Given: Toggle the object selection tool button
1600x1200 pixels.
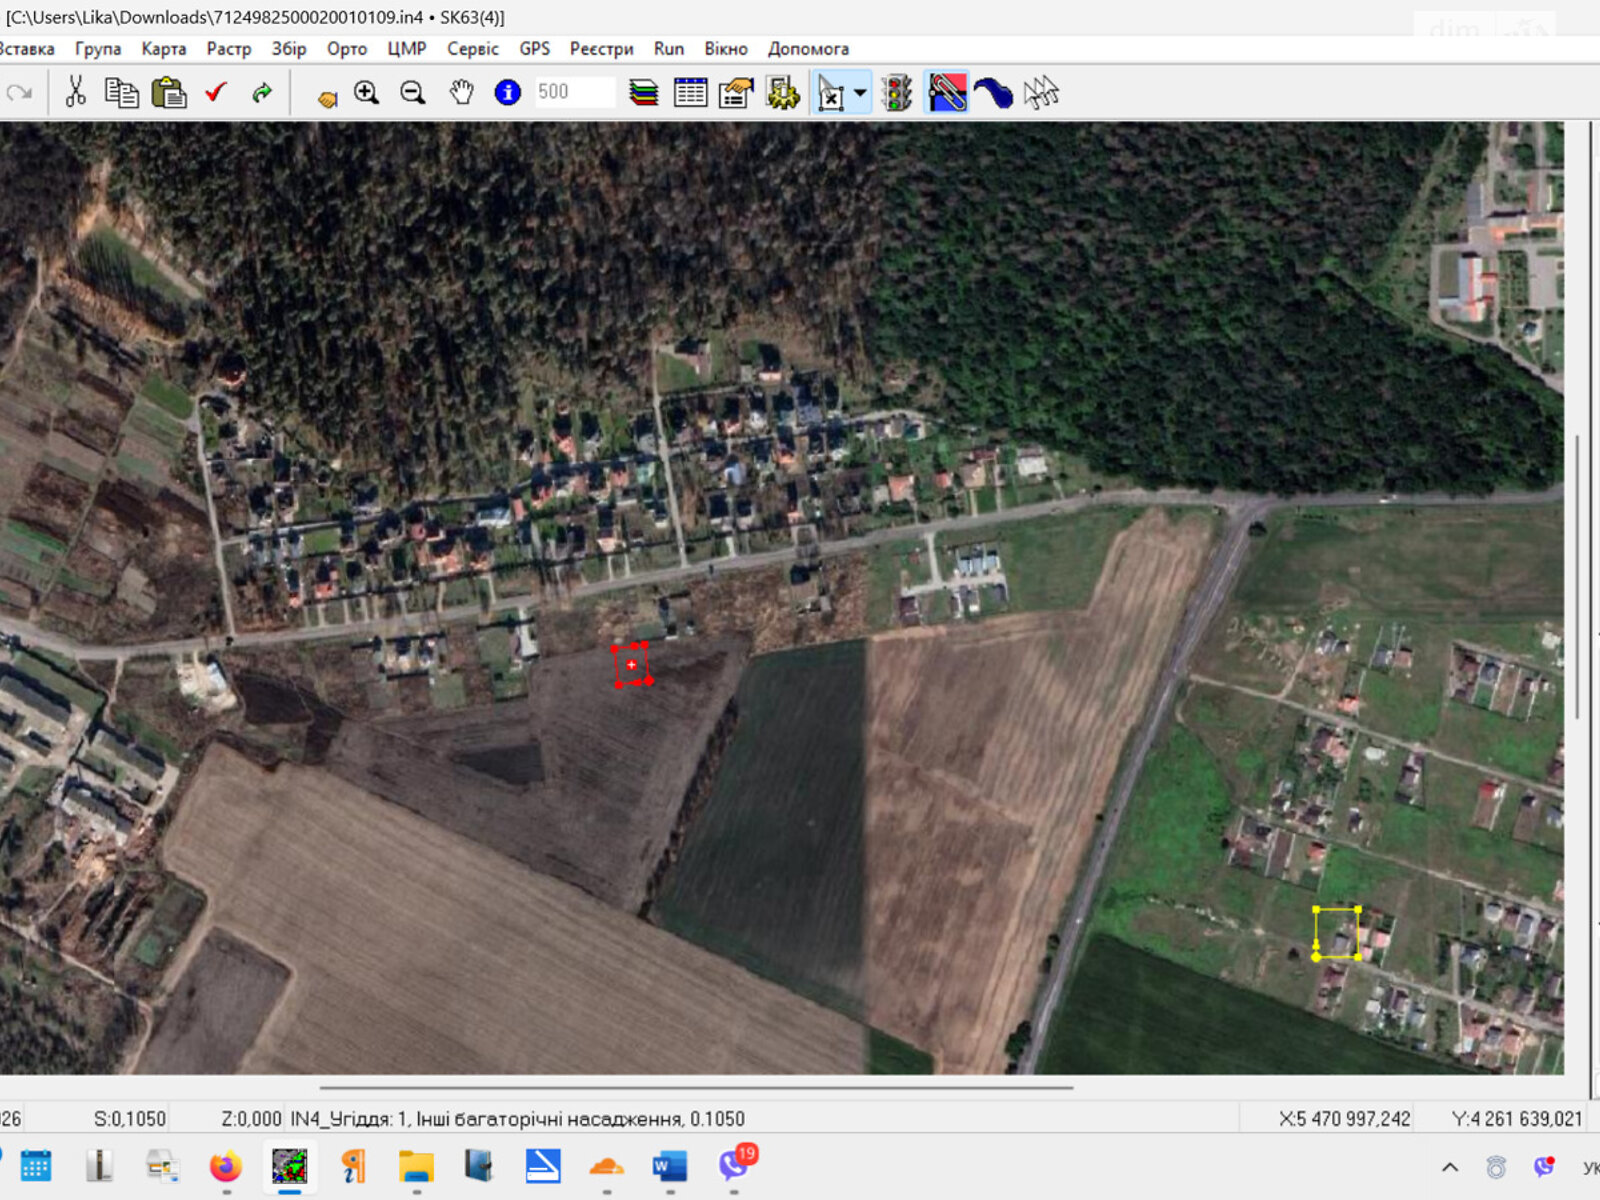Looking at the screenshot, I should click(x=831, y=93).
